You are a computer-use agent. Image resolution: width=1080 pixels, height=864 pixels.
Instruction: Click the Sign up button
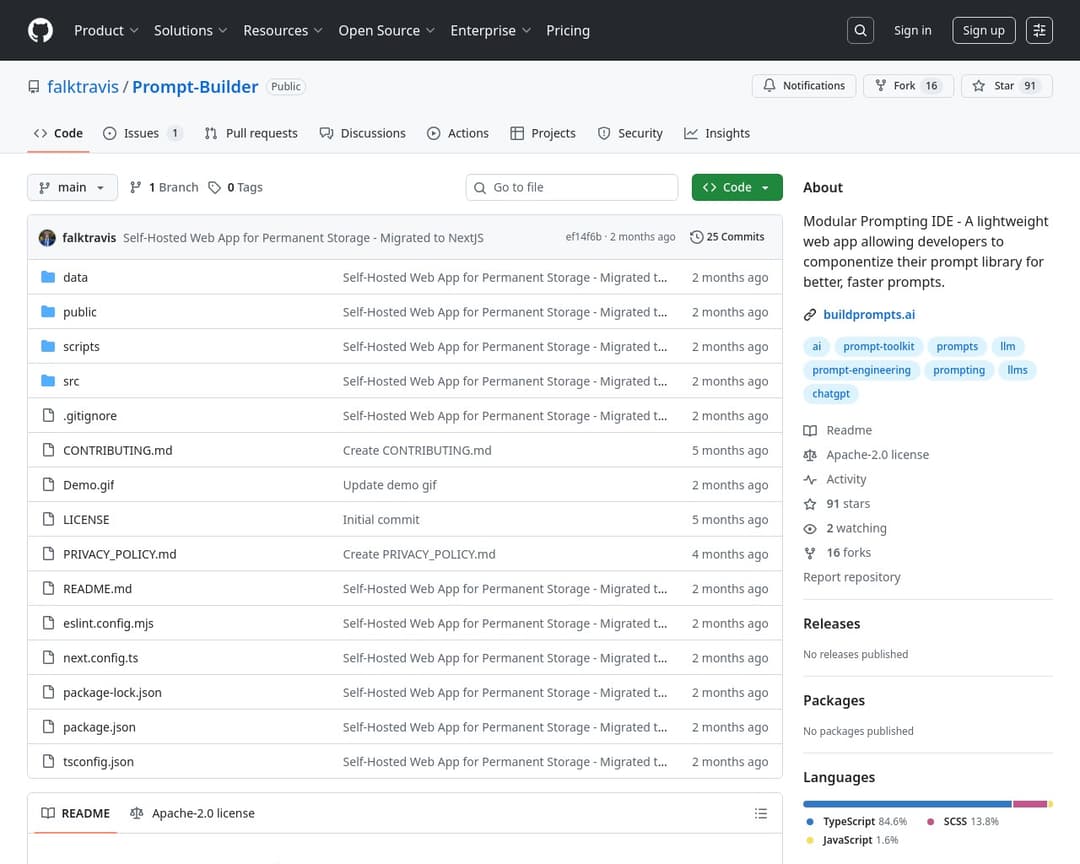tap(983, 30)
